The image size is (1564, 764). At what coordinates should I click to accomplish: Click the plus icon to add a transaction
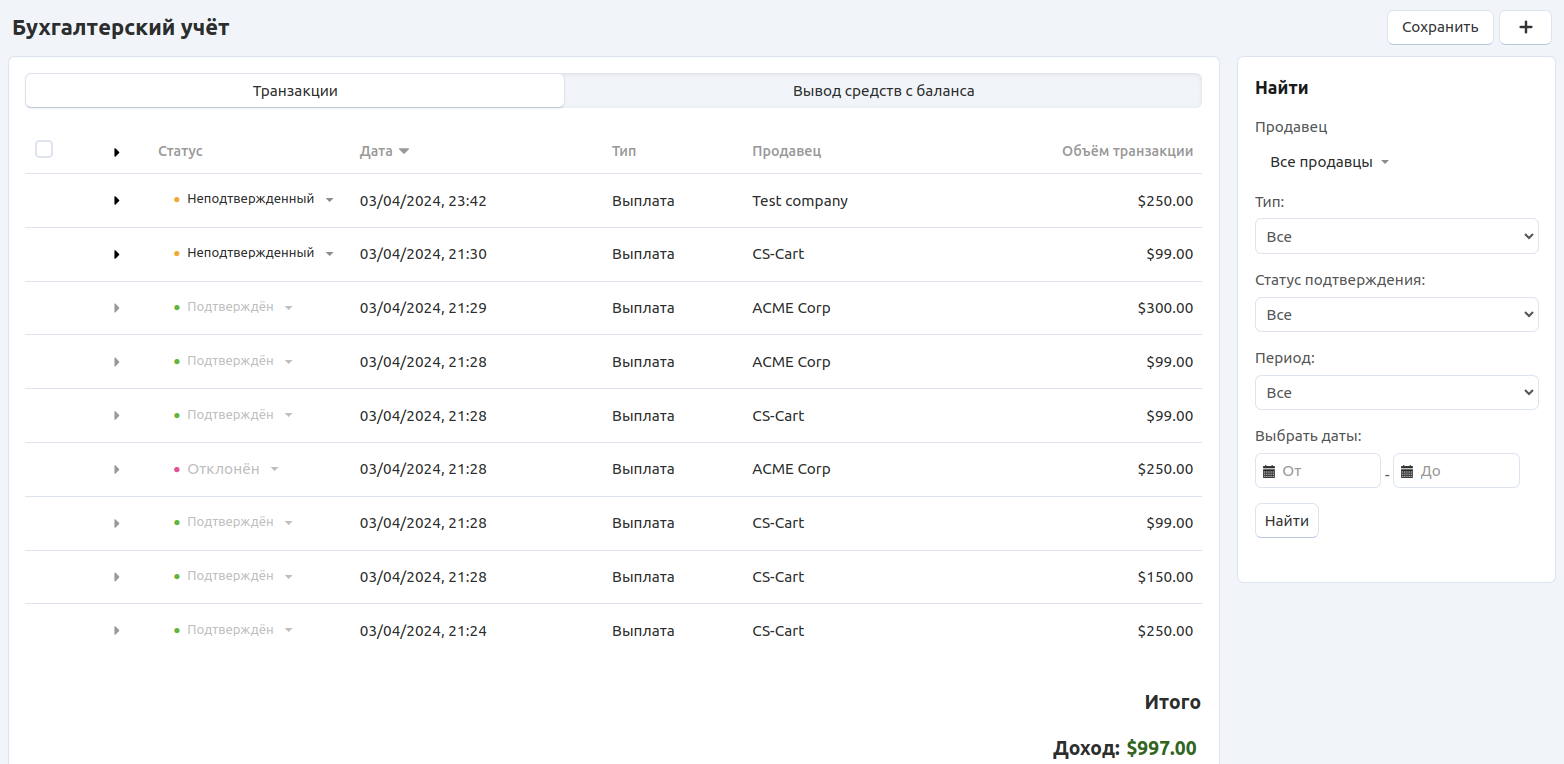click(x=1525, y=28)
